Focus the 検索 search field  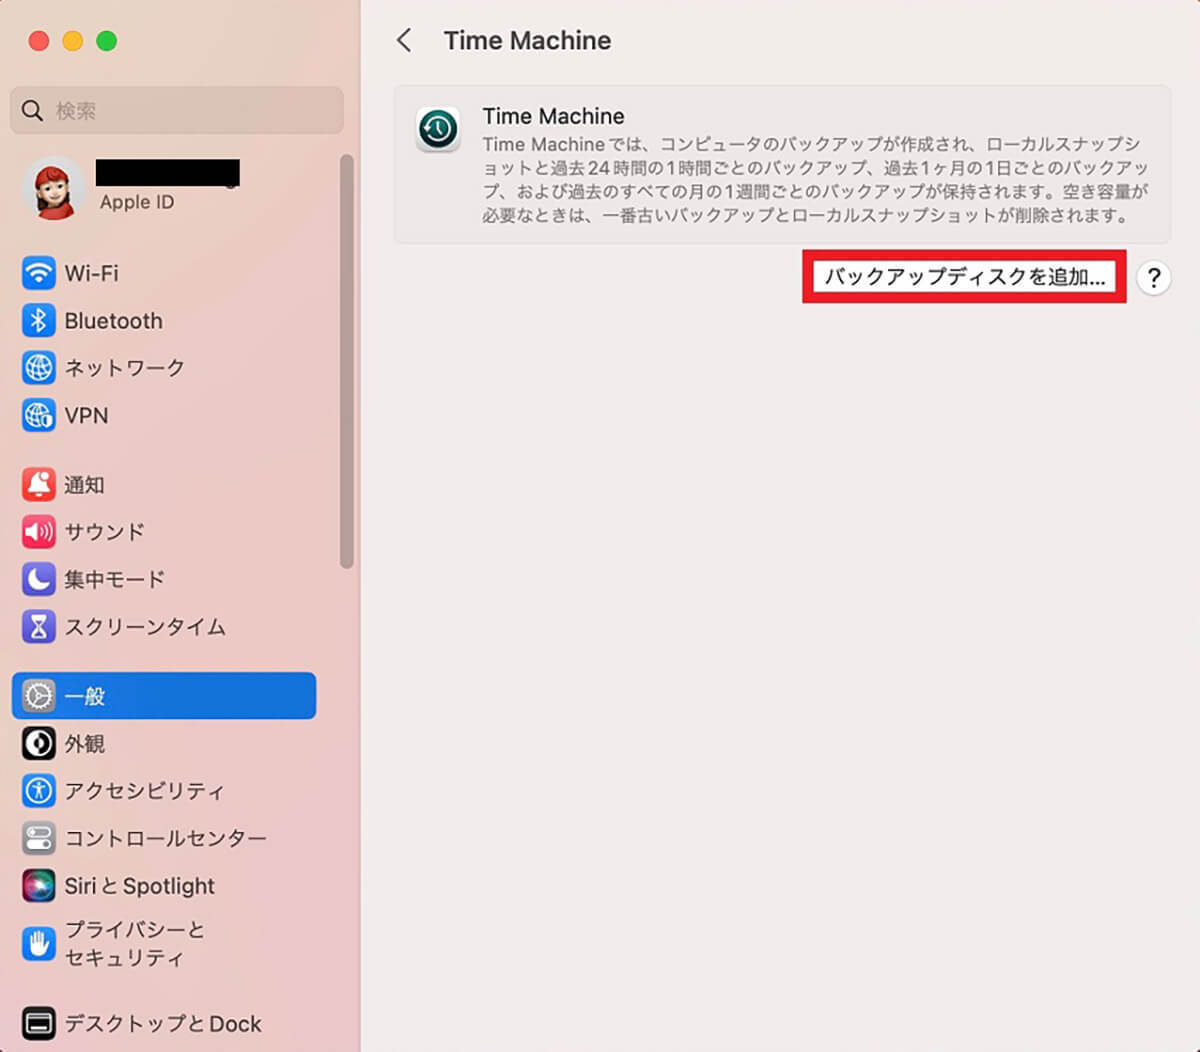177,110
